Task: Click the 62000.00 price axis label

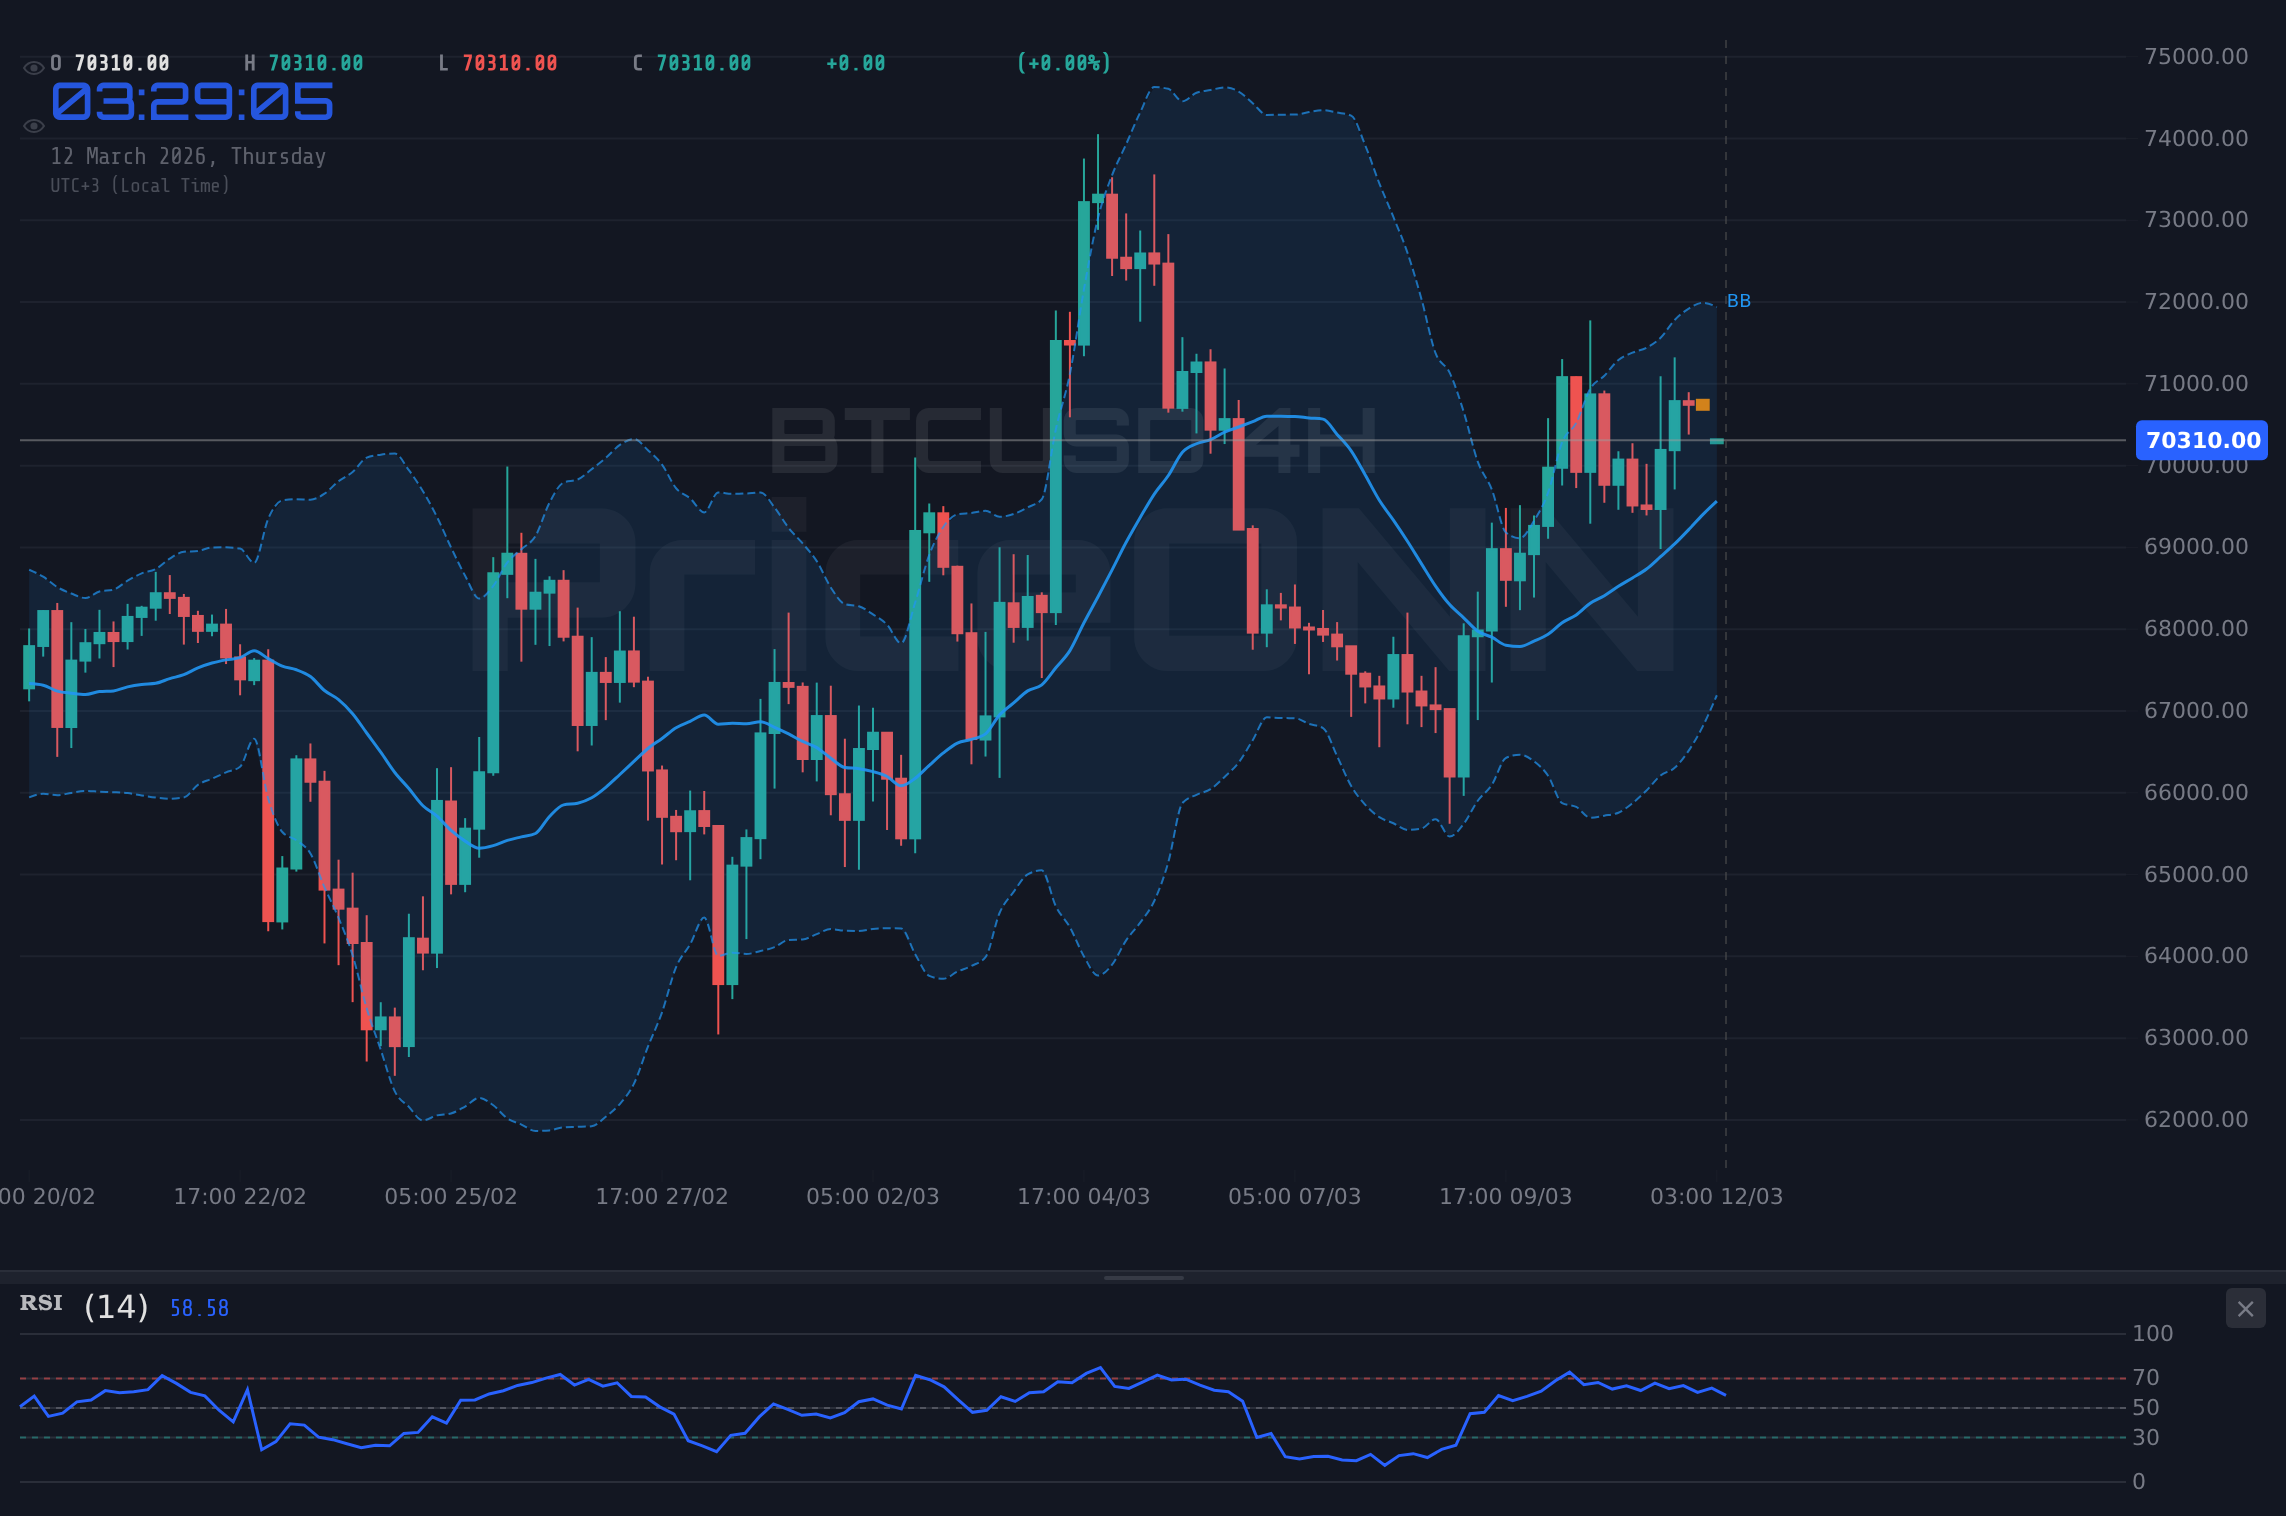Action: click(2196, 1119)
